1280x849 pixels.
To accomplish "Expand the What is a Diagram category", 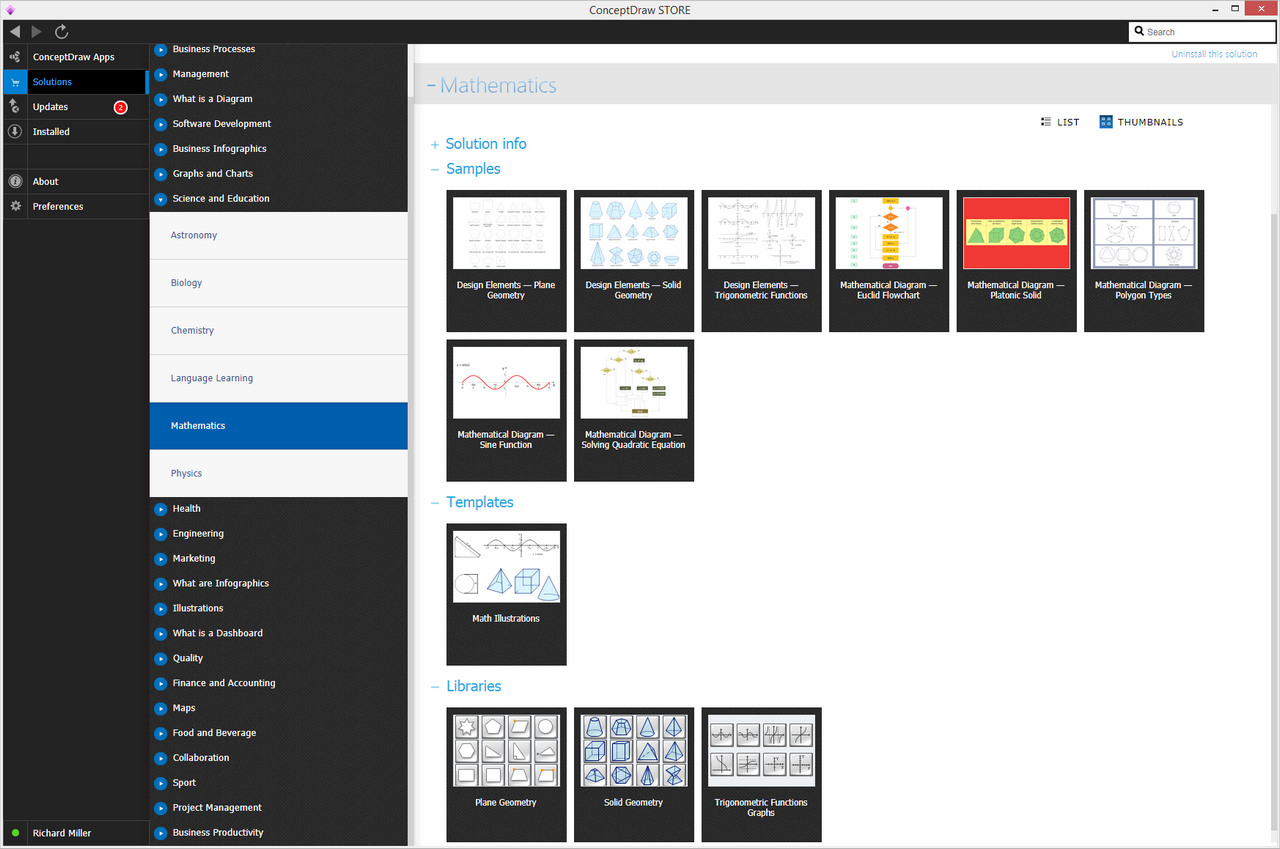I will (x=161, y=99).
